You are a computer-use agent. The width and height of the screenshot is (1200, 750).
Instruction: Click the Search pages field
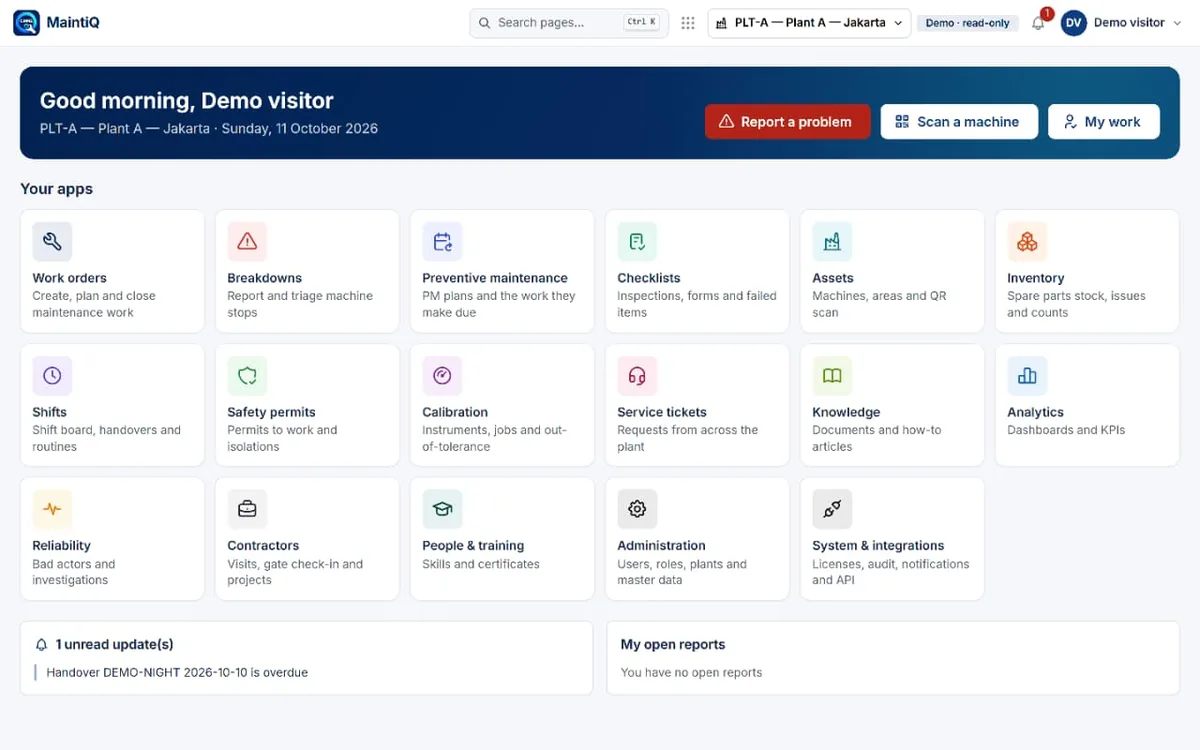(x=569, y=23)
